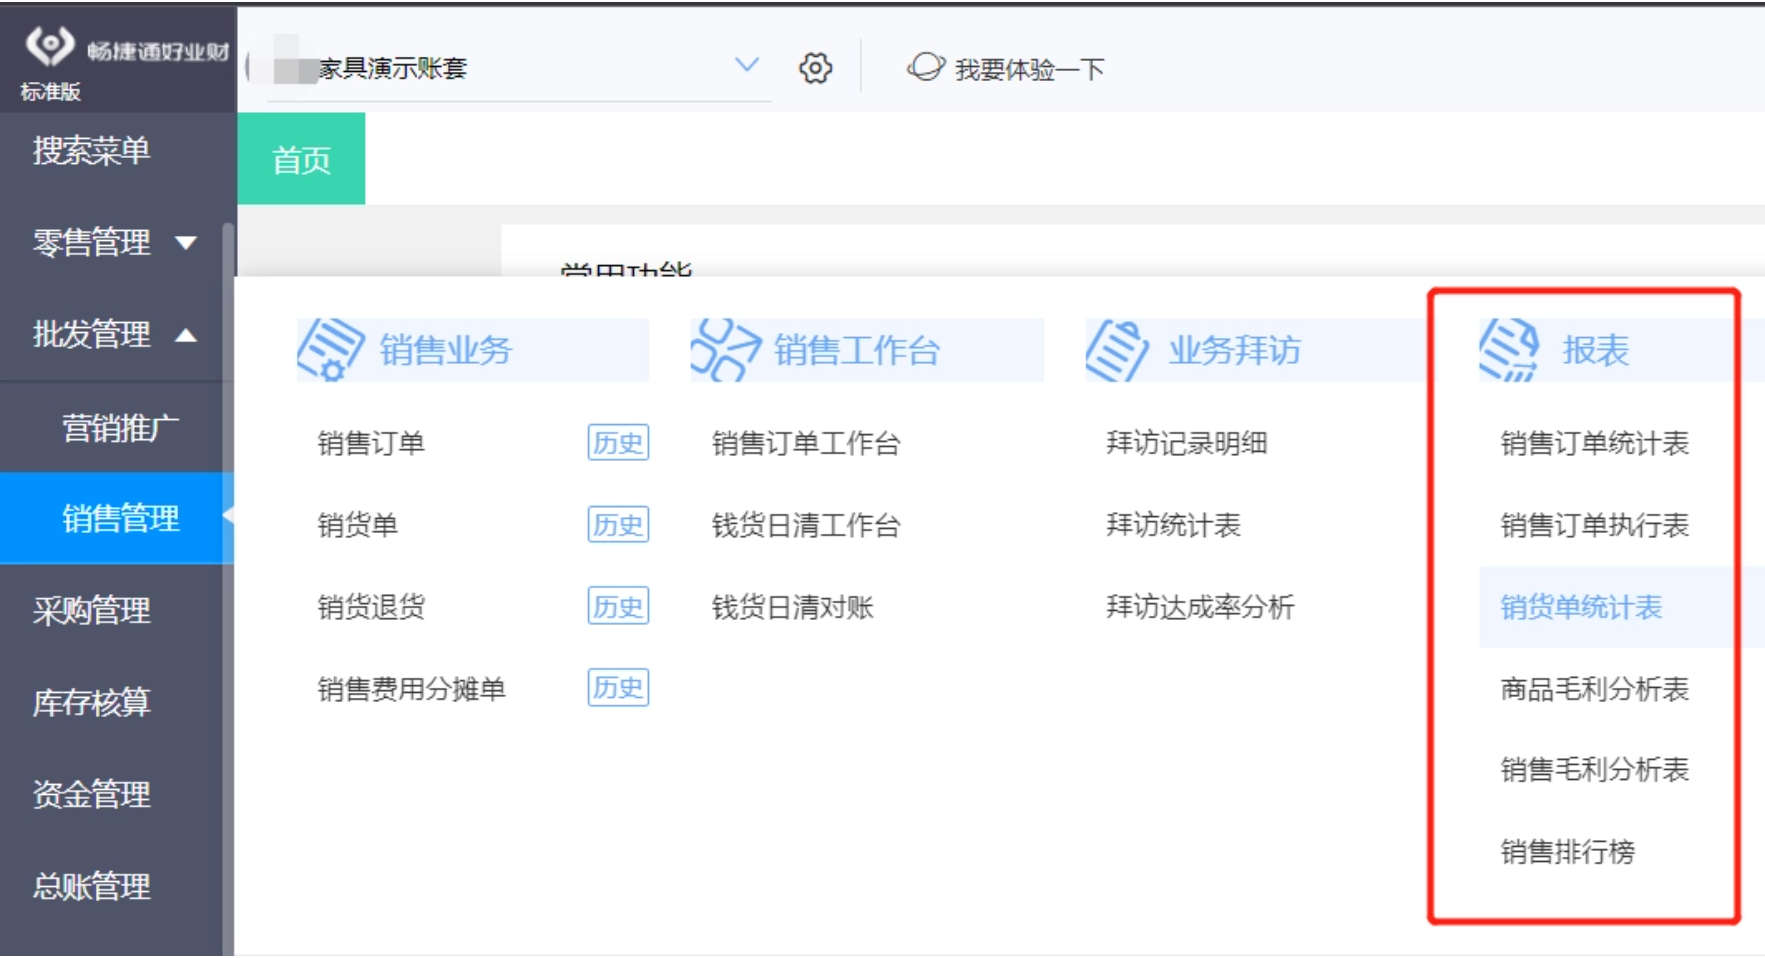1765x958 pixels.
Task: Click the 销售业务 section icon
Action: (x=331, y=350)
